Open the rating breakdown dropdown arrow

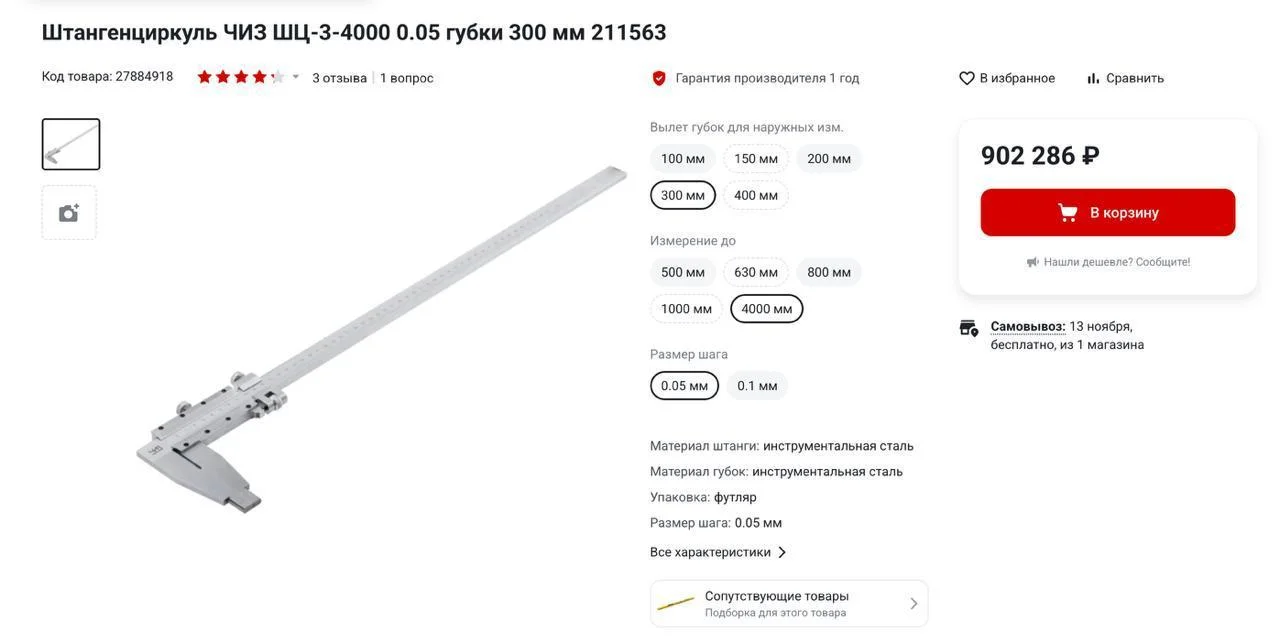pyautogui.click(x=296, y=77)
